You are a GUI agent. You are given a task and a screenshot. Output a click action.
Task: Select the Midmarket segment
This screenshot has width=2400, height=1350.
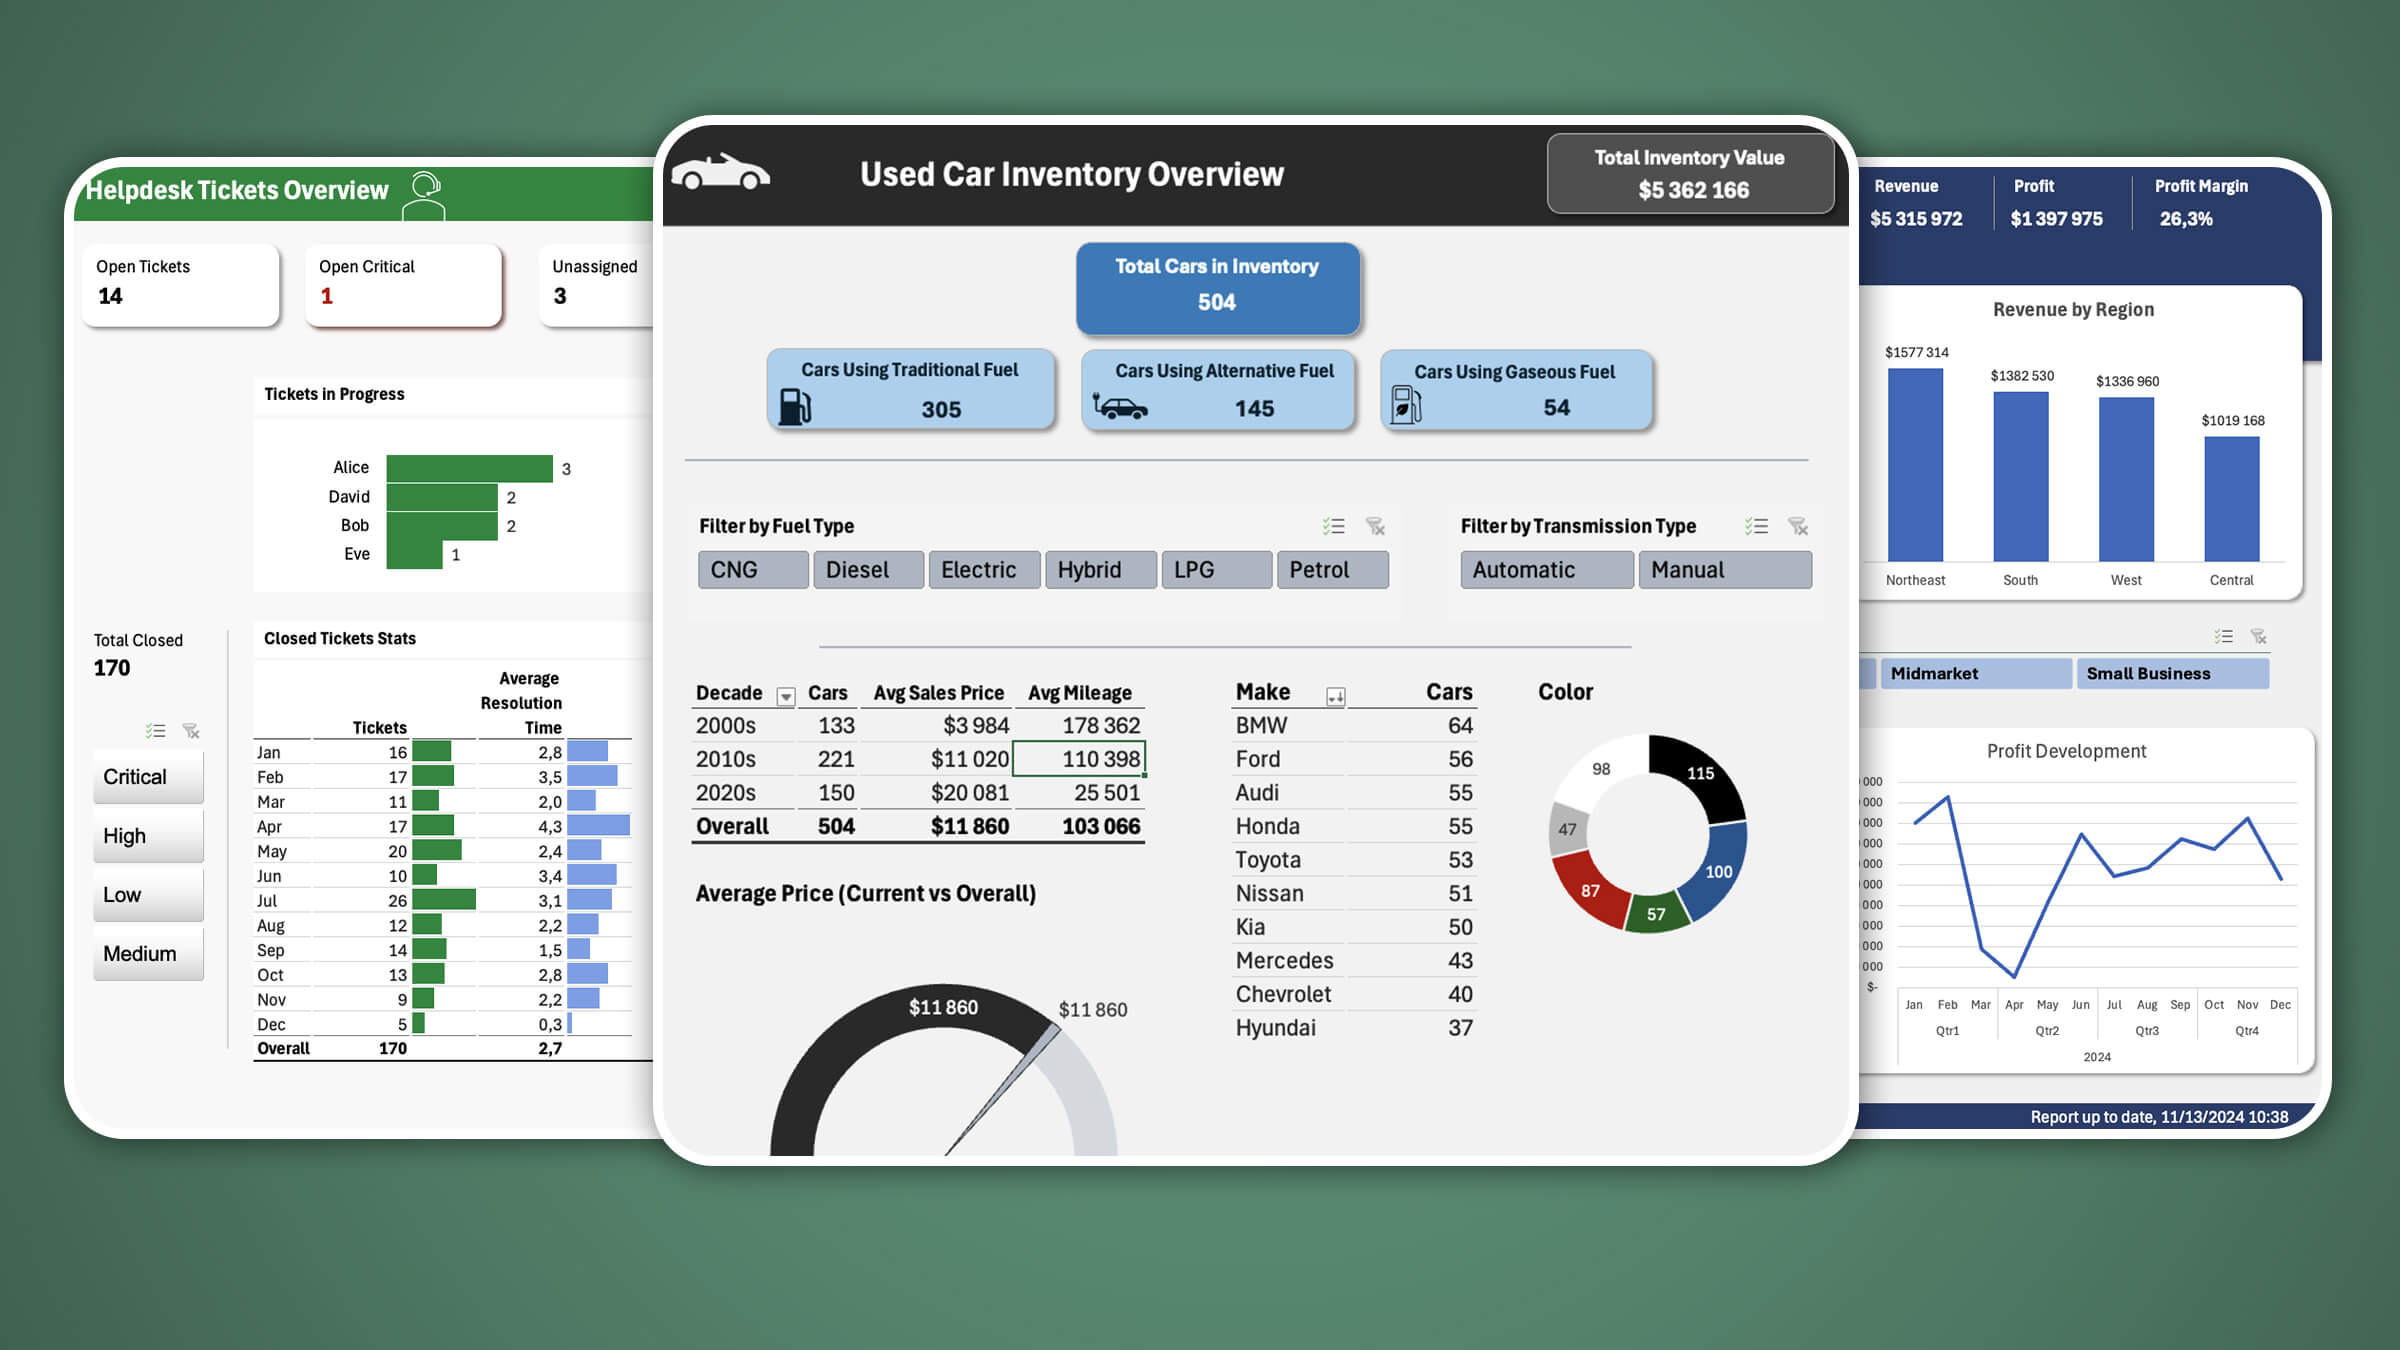pyautogui.click(x=1975, y=674)
